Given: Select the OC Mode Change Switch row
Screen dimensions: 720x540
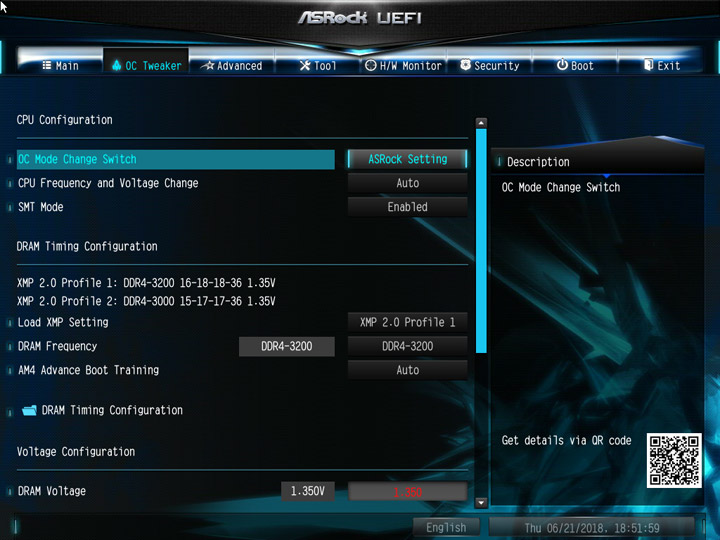Looking at the screenshot, I should point(175,159).
